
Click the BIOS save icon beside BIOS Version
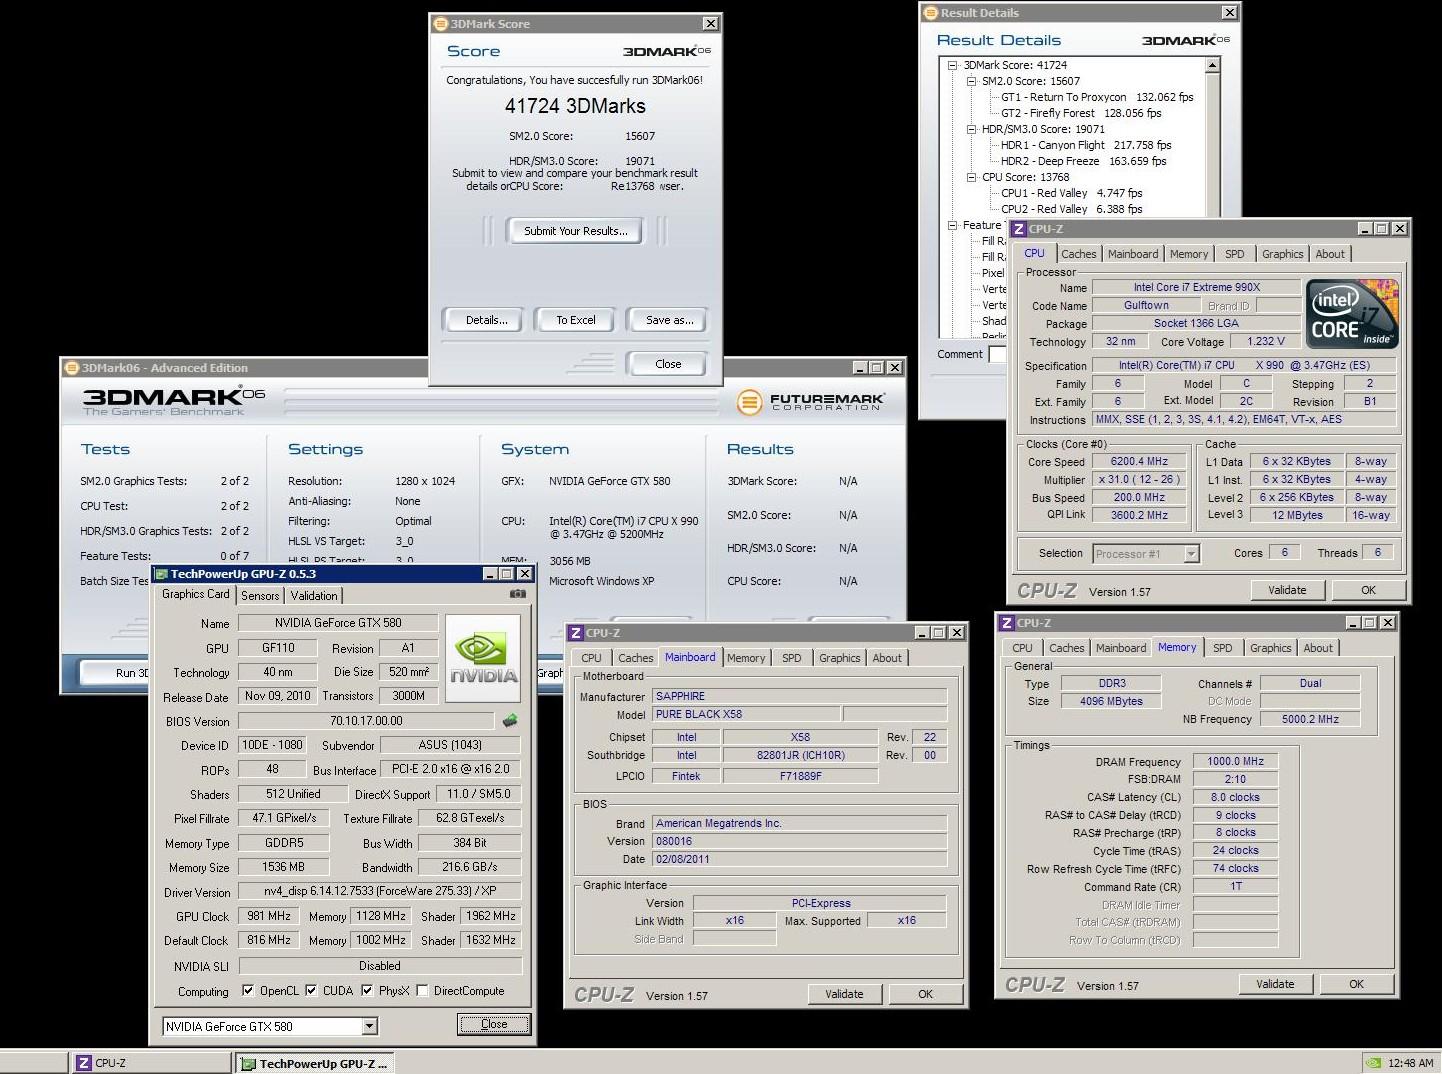[x=510, y=720]
